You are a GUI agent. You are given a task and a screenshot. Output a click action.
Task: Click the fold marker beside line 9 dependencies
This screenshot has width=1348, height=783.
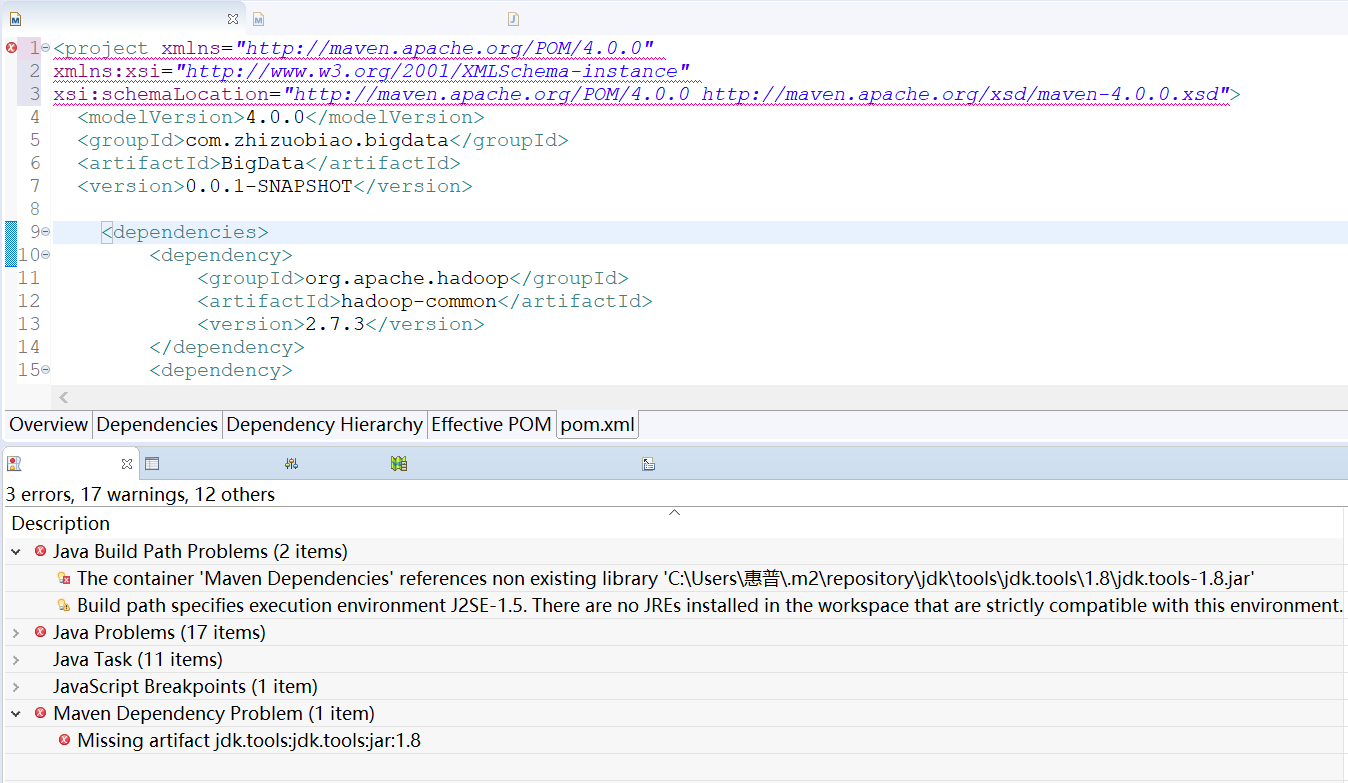(x=47, y=231)
